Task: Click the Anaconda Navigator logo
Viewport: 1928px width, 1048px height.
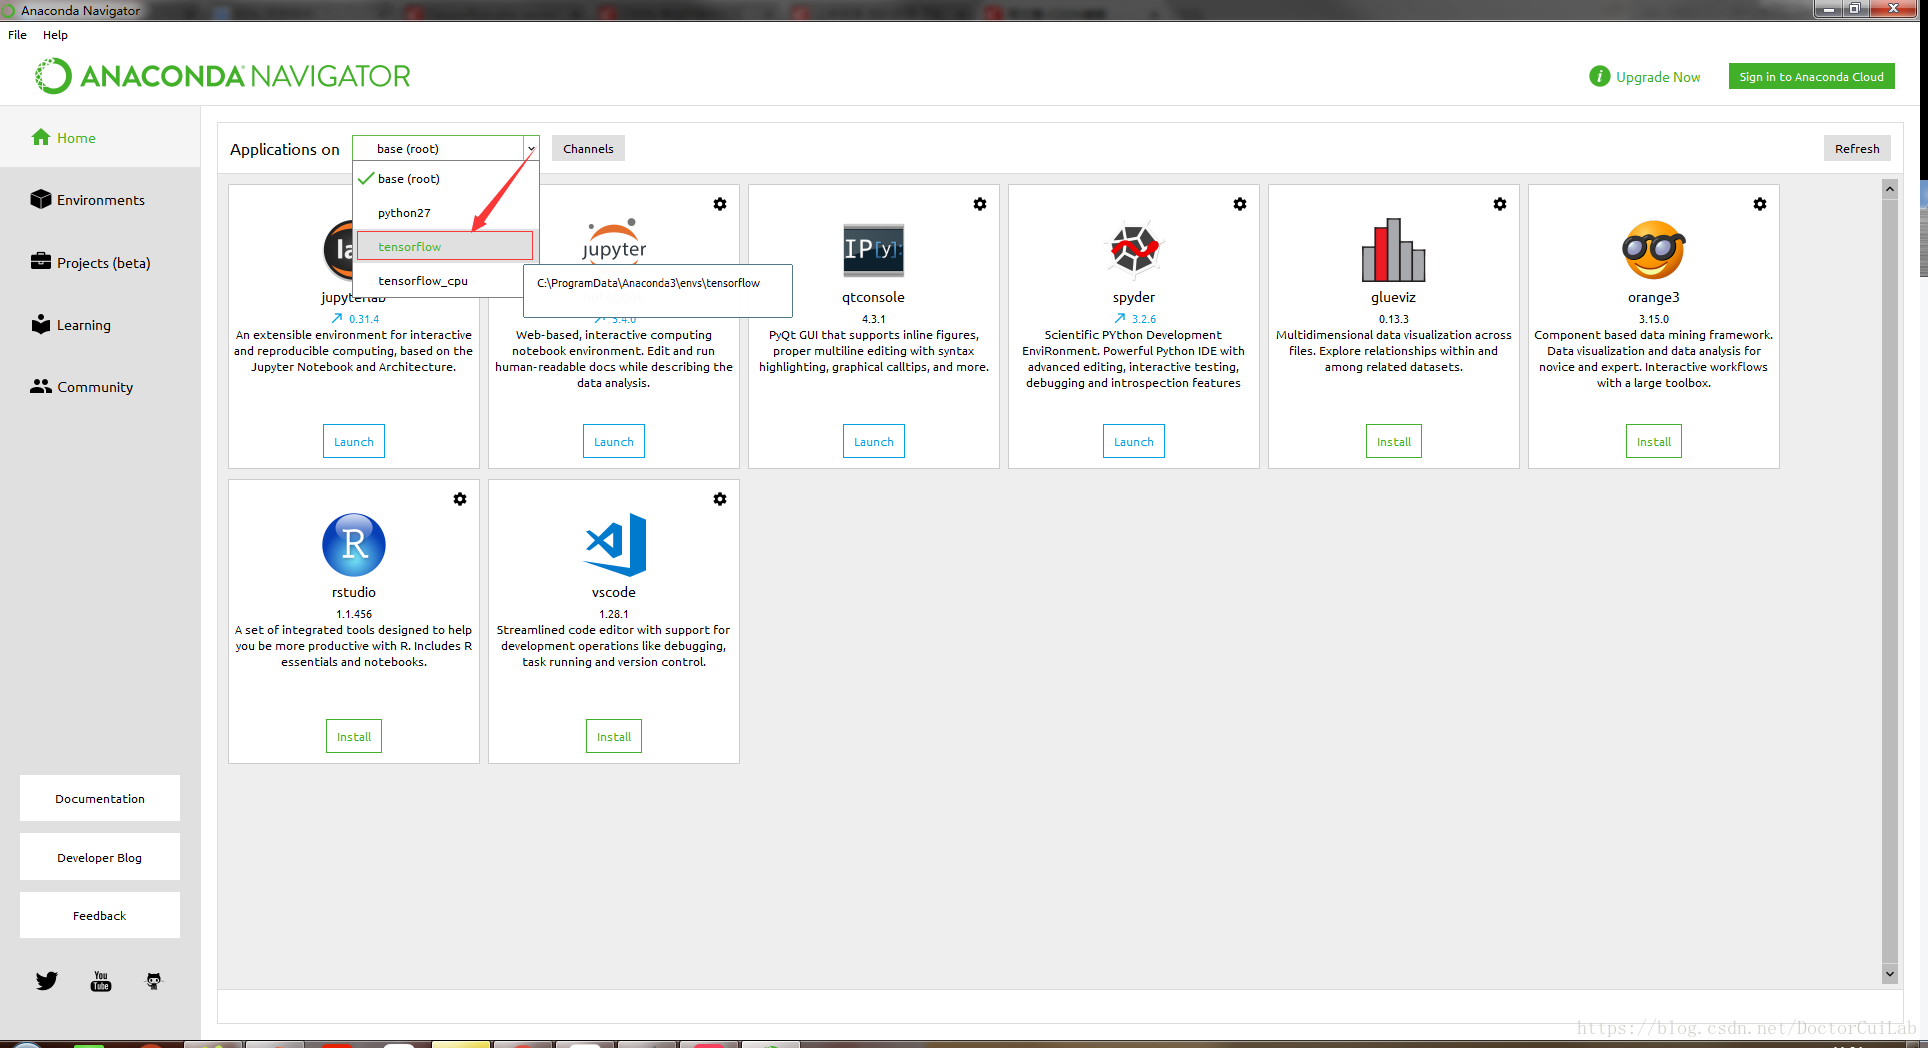Action: click(222, 76)
